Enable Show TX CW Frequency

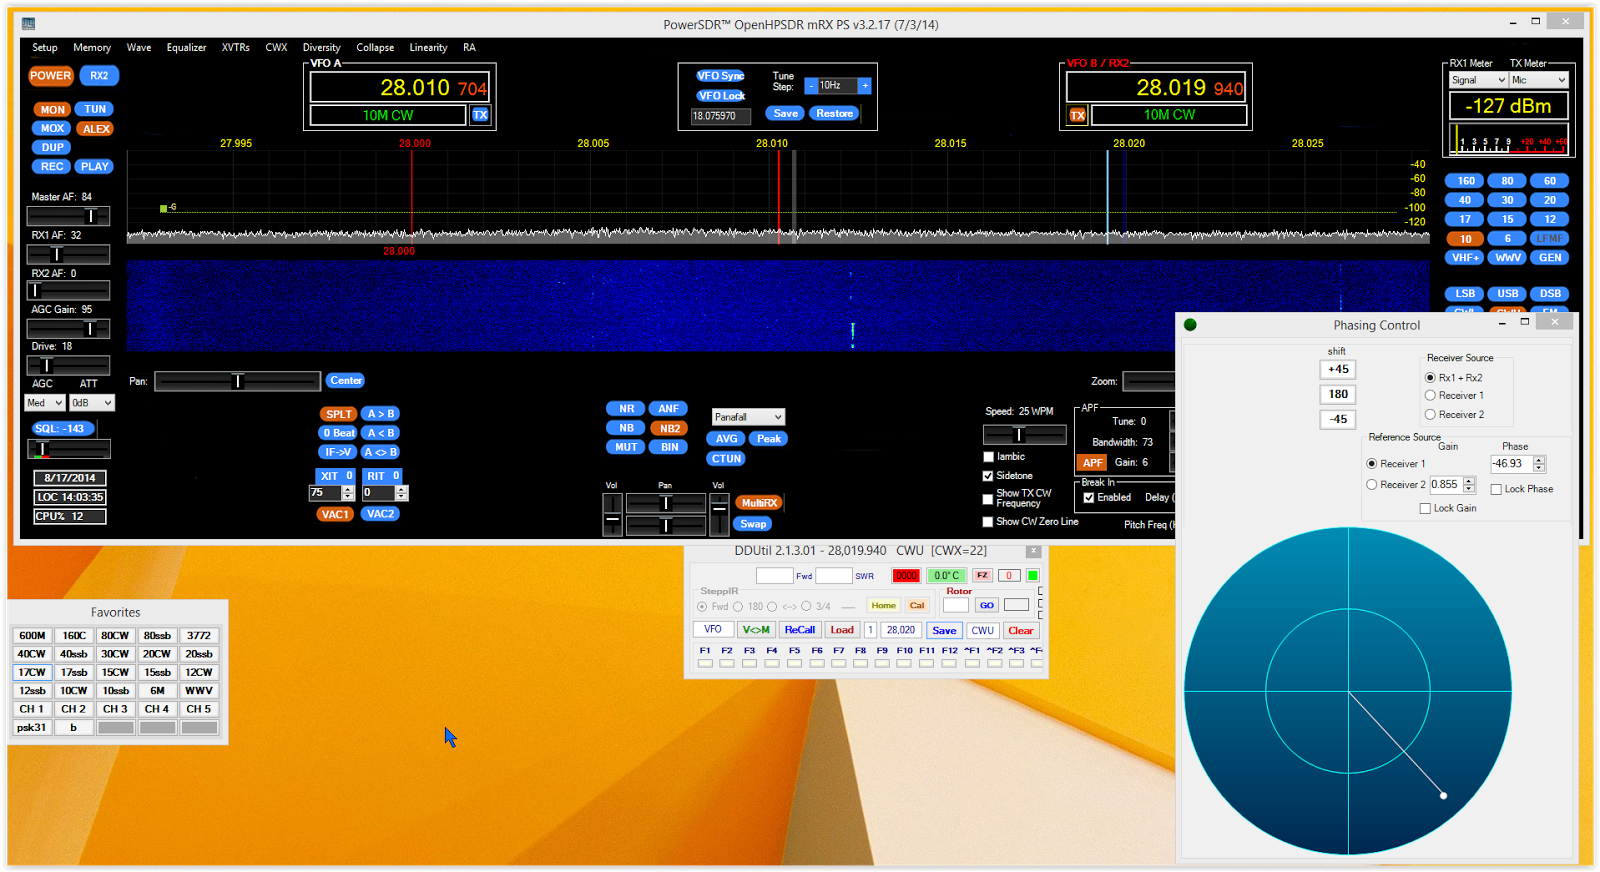(988, 498)
